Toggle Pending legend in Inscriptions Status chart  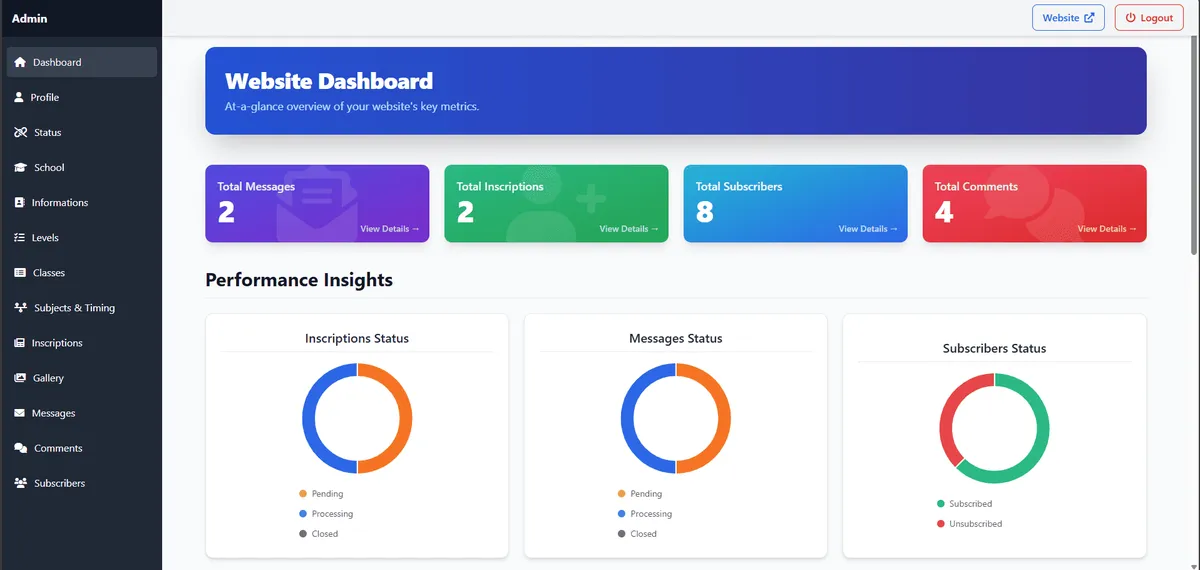[x=326, y=494]
